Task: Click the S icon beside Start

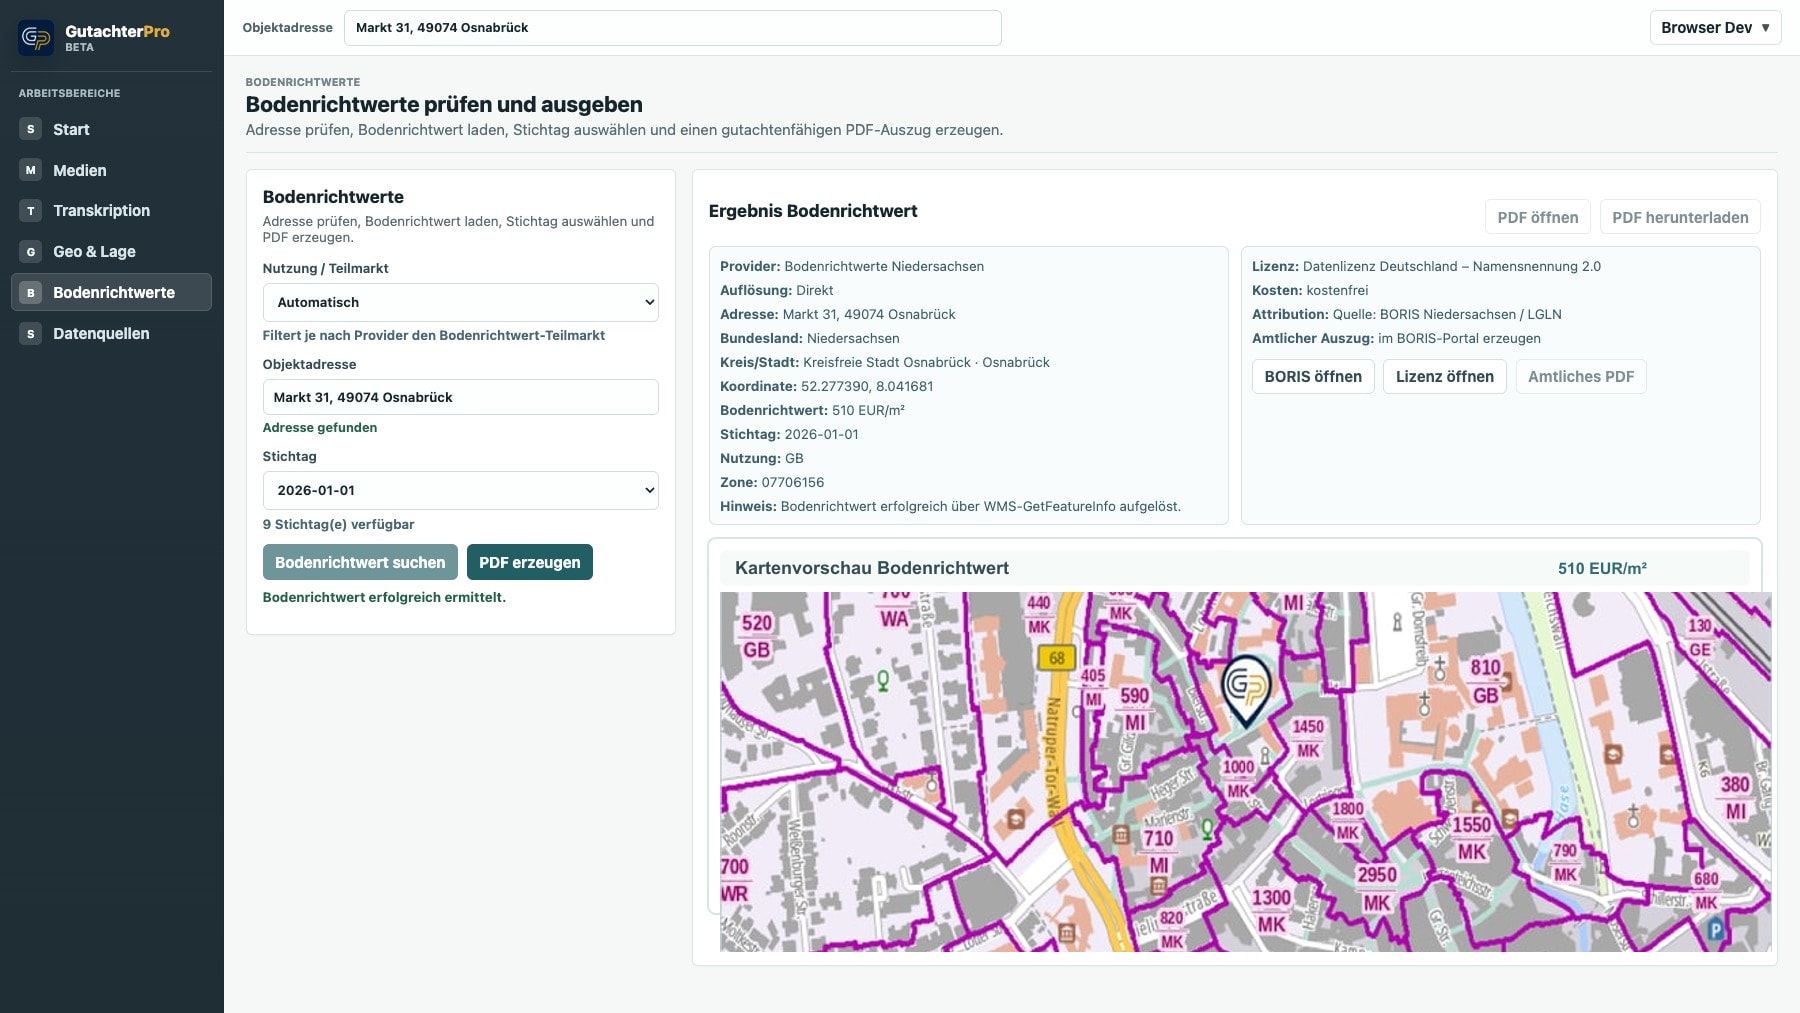Action: point(31,129)
